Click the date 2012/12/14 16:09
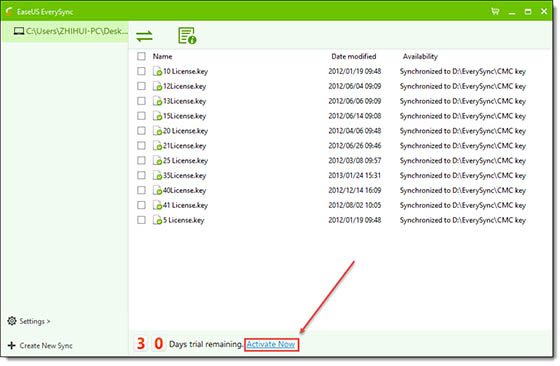The width and height of the screenshot is (560, 366). [x=355, y=191]
